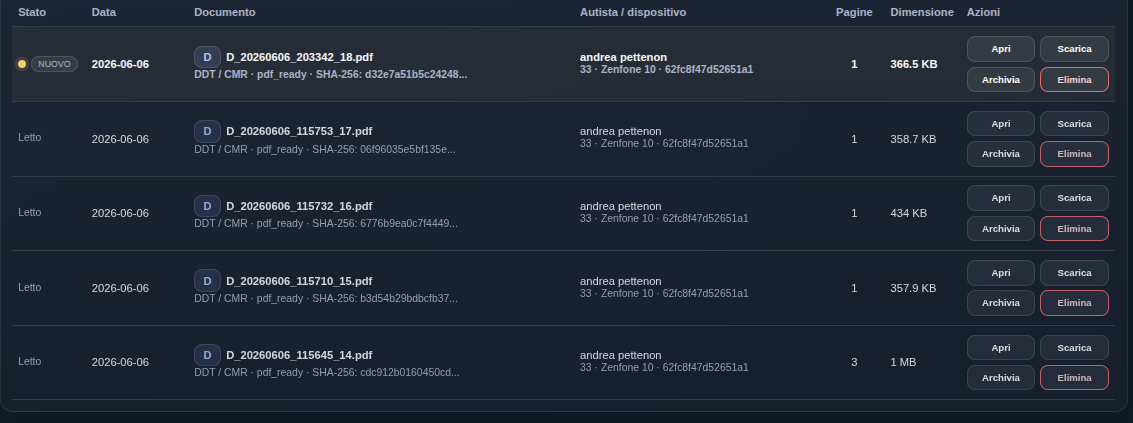
Task: Open the 3-page 1 MB document
Action: pos(1001,348)
